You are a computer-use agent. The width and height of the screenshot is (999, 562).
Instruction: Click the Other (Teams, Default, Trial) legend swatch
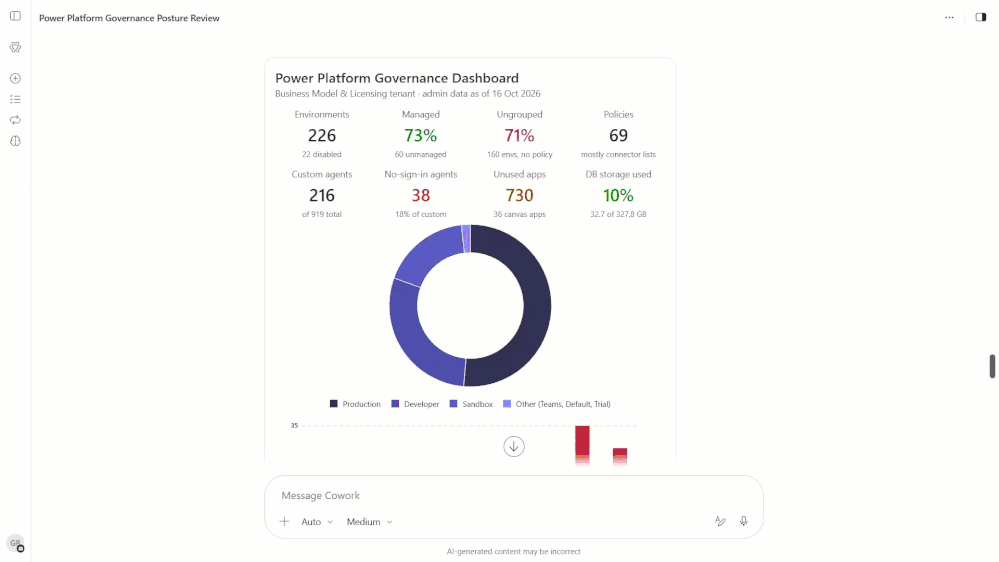507,404
